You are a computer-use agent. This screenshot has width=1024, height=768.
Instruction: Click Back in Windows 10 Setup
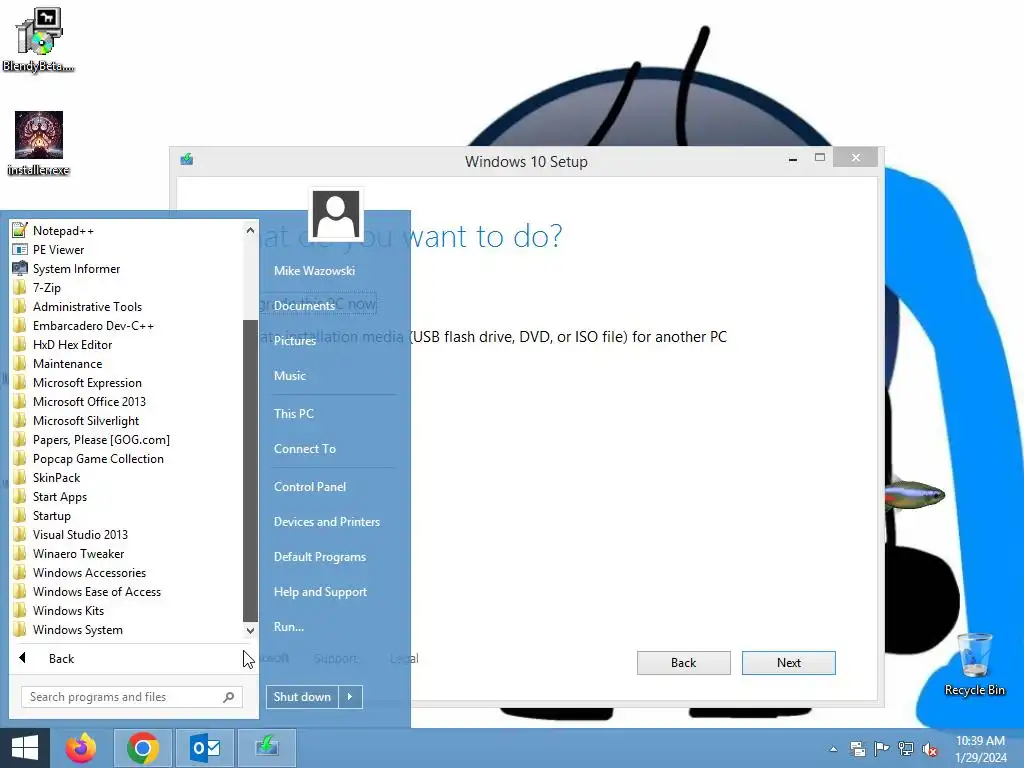click(x=684, y=663)
